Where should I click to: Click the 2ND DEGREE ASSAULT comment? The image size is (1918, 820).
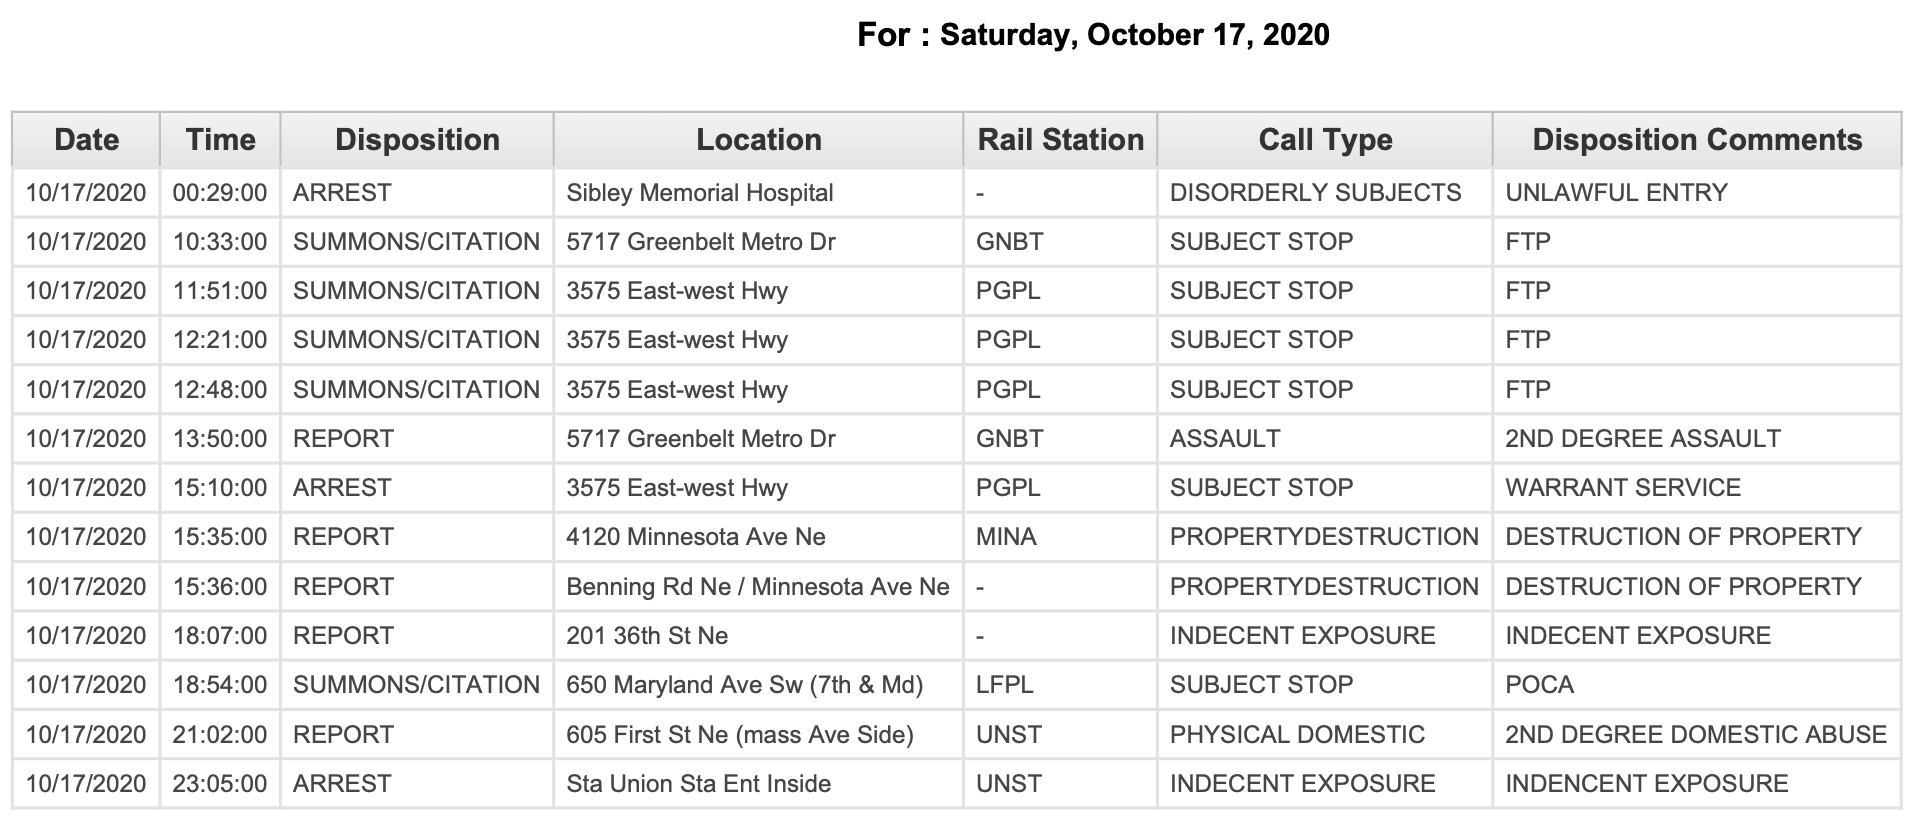1643,439
